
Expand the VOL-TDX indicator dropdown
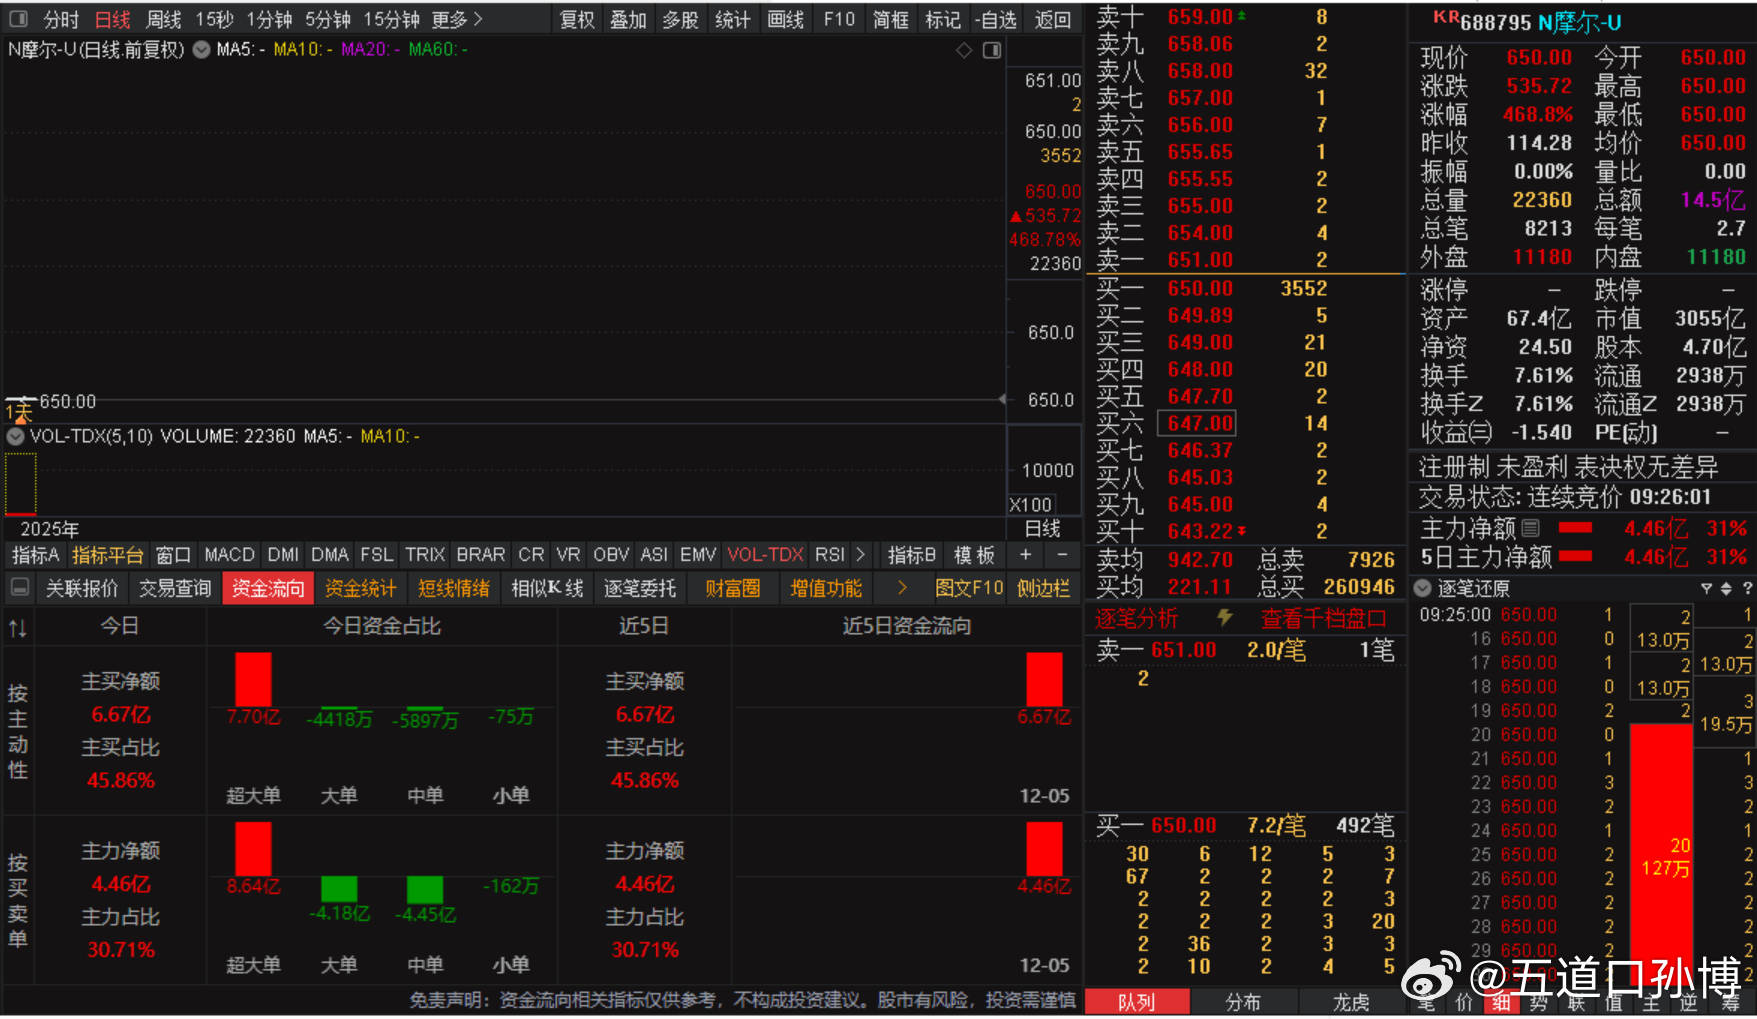(15, 436)
